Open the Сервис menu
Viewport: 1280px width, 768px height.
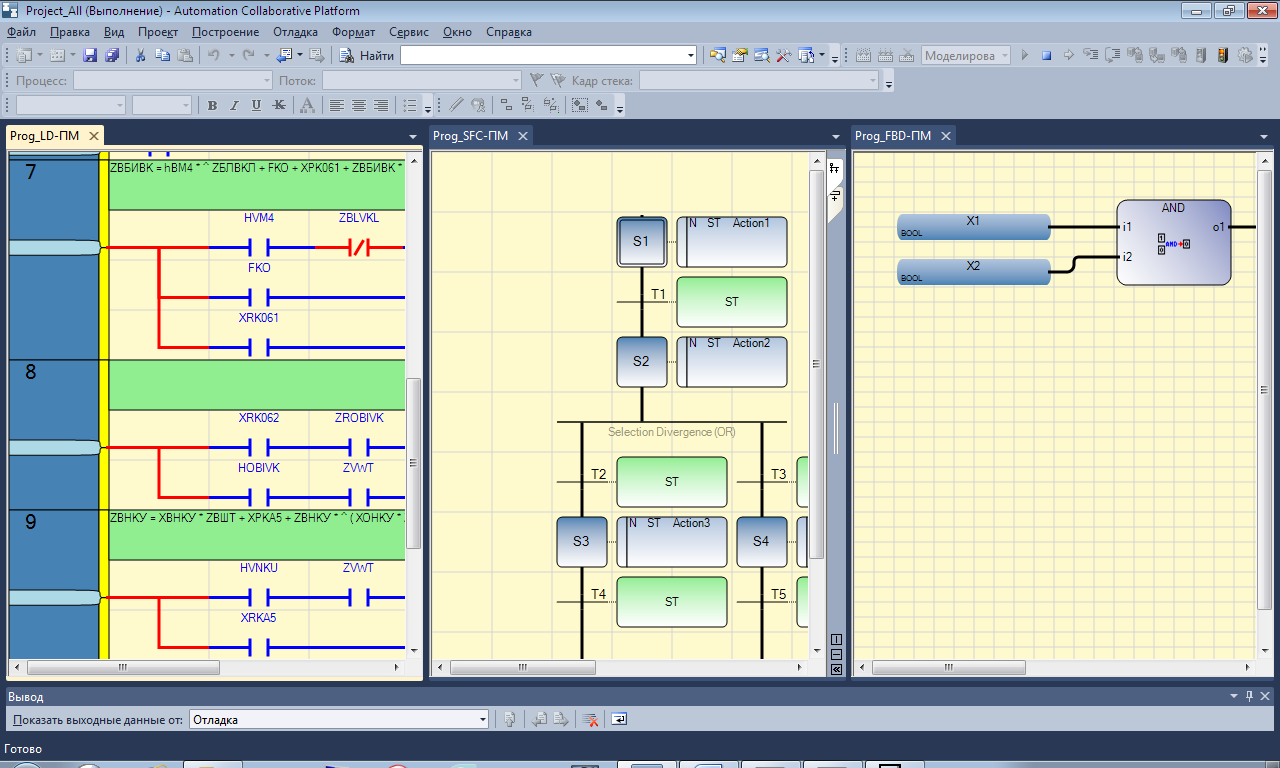click(x=409, y=32)
